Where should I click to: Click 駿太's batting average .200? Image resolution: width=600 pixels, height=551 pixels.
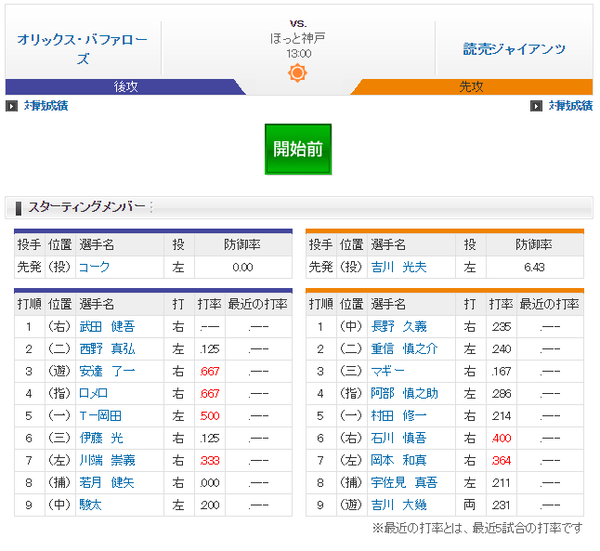(210, 505)
